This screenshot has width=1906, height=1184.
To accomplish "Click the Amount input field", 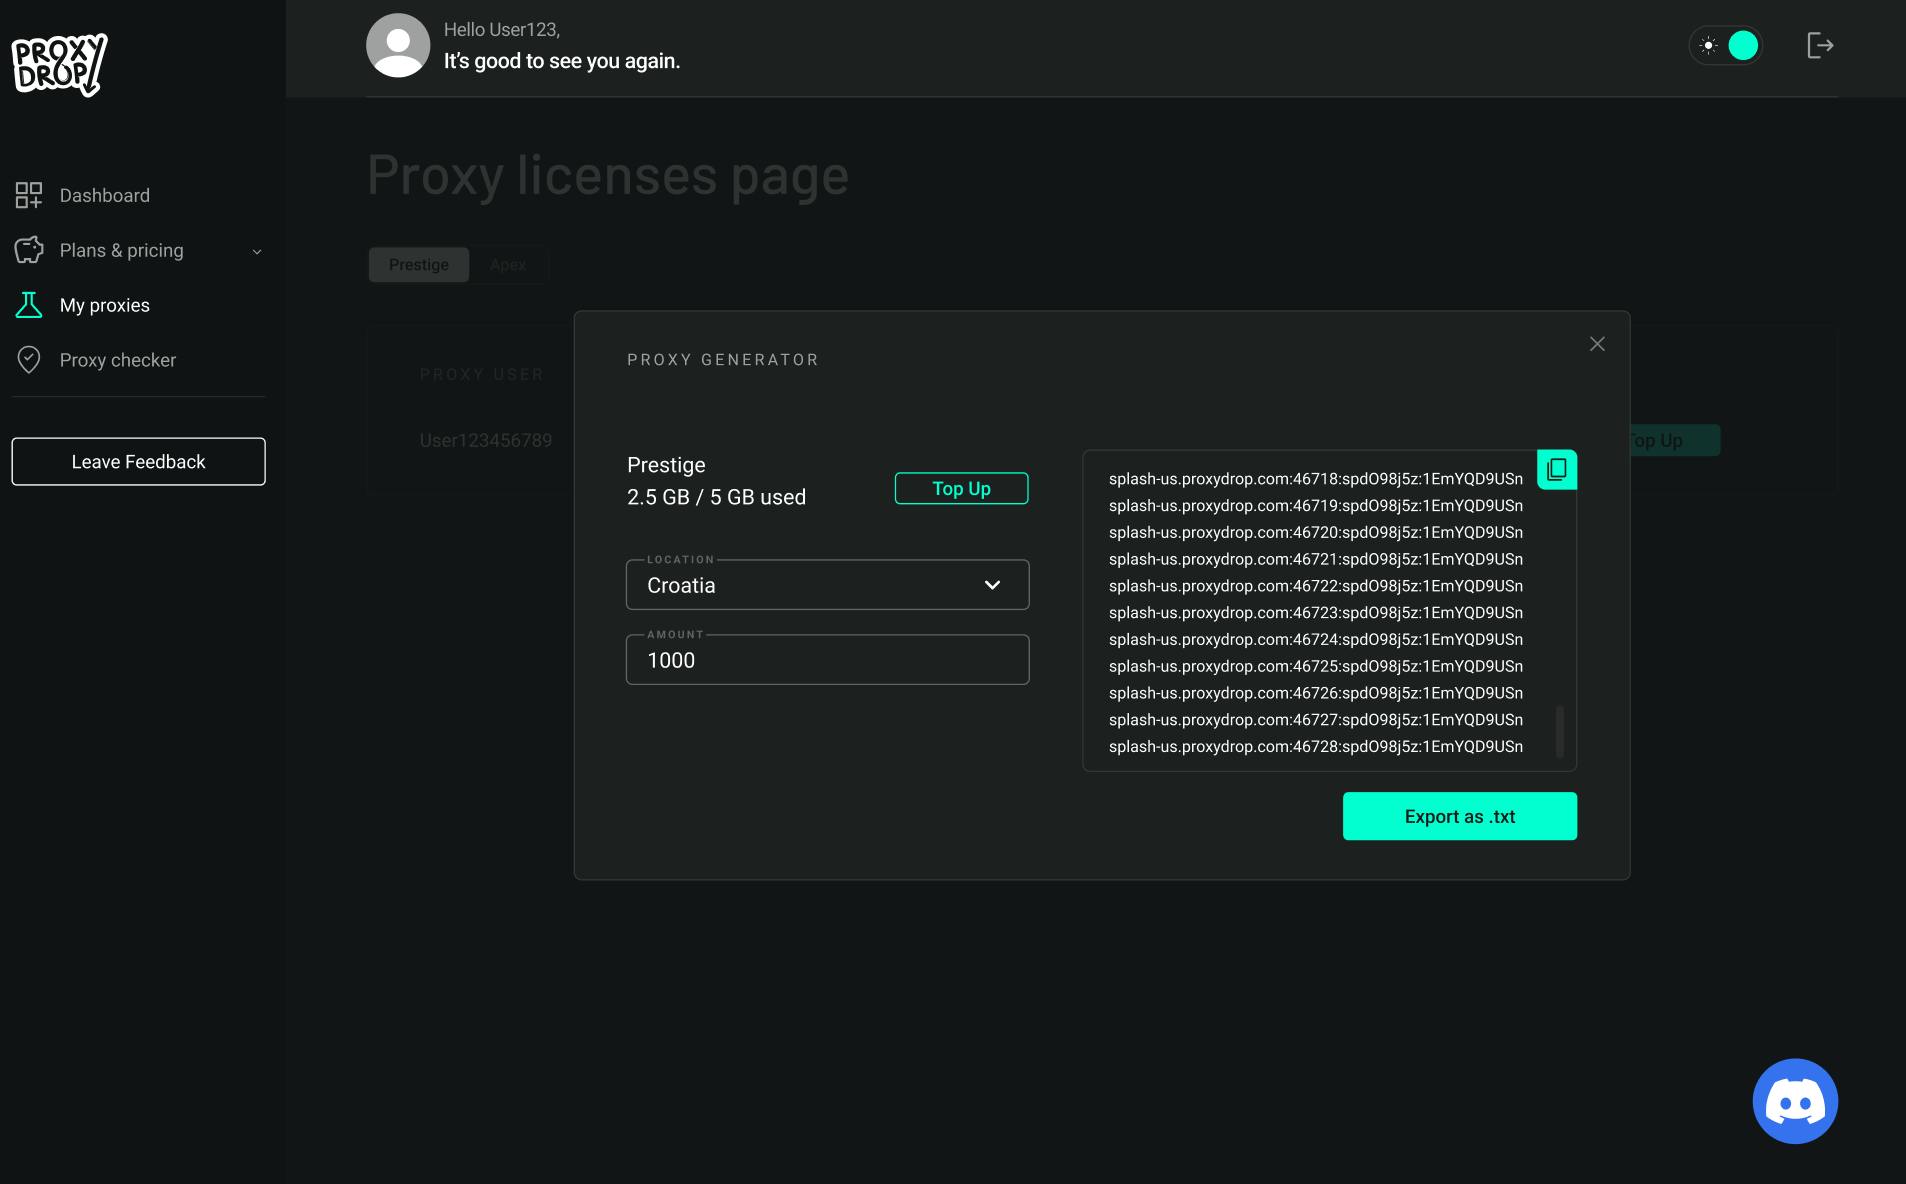I will click(828, 660).
